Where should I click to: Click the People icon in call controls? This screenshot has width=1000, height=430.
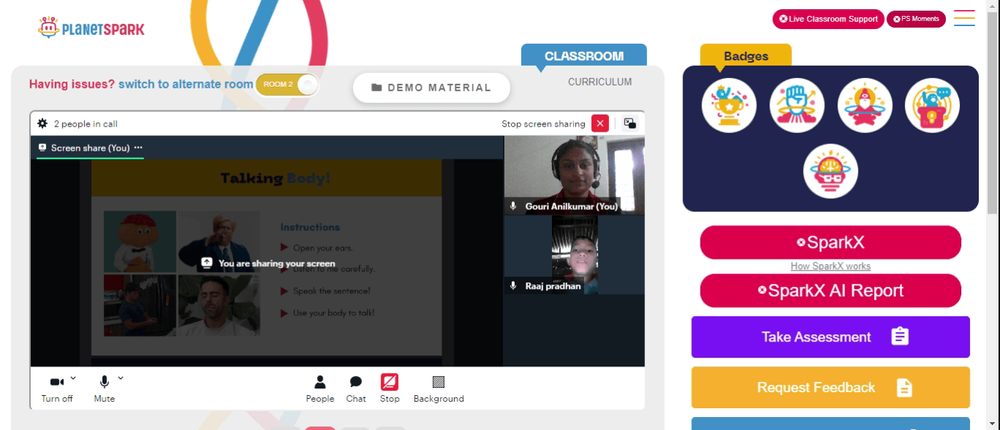(x=320, y=382)
